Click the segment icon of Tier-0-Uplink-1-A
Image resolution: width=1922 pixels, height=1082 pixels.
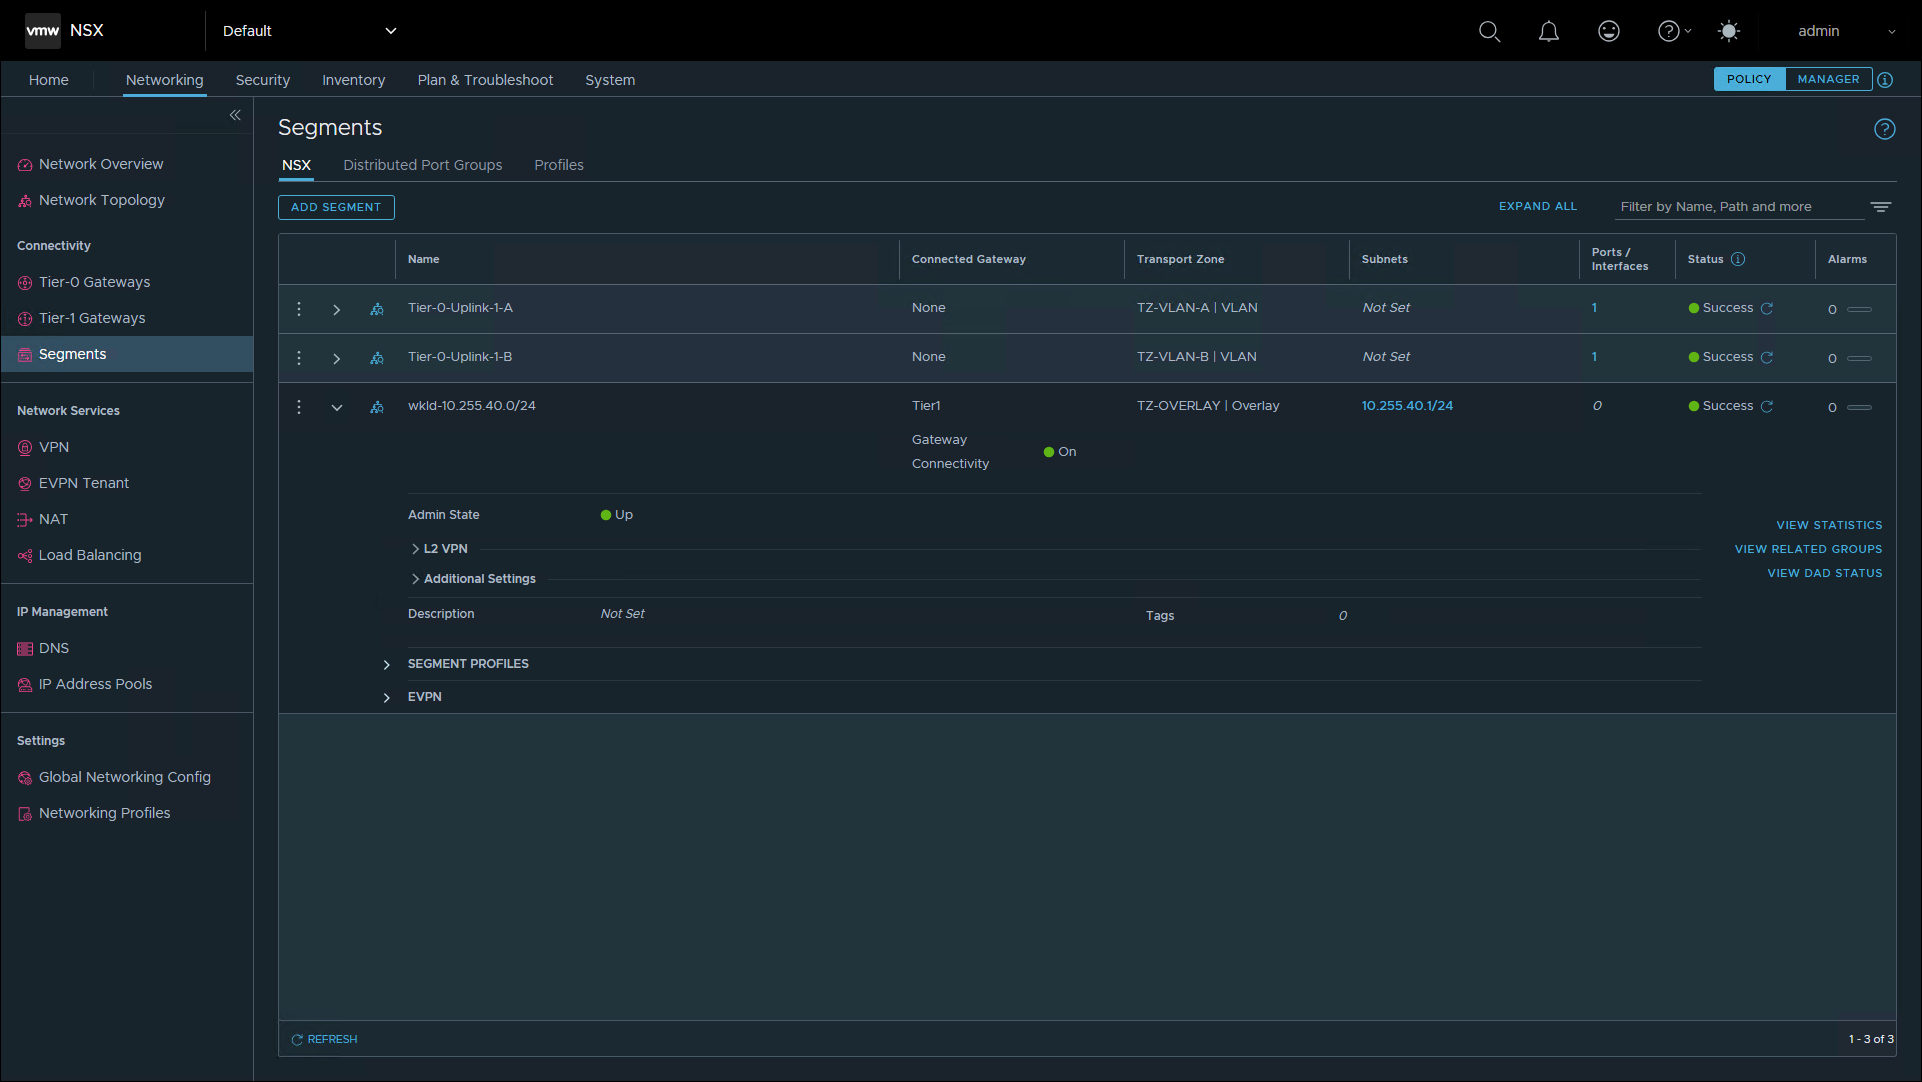377,309
